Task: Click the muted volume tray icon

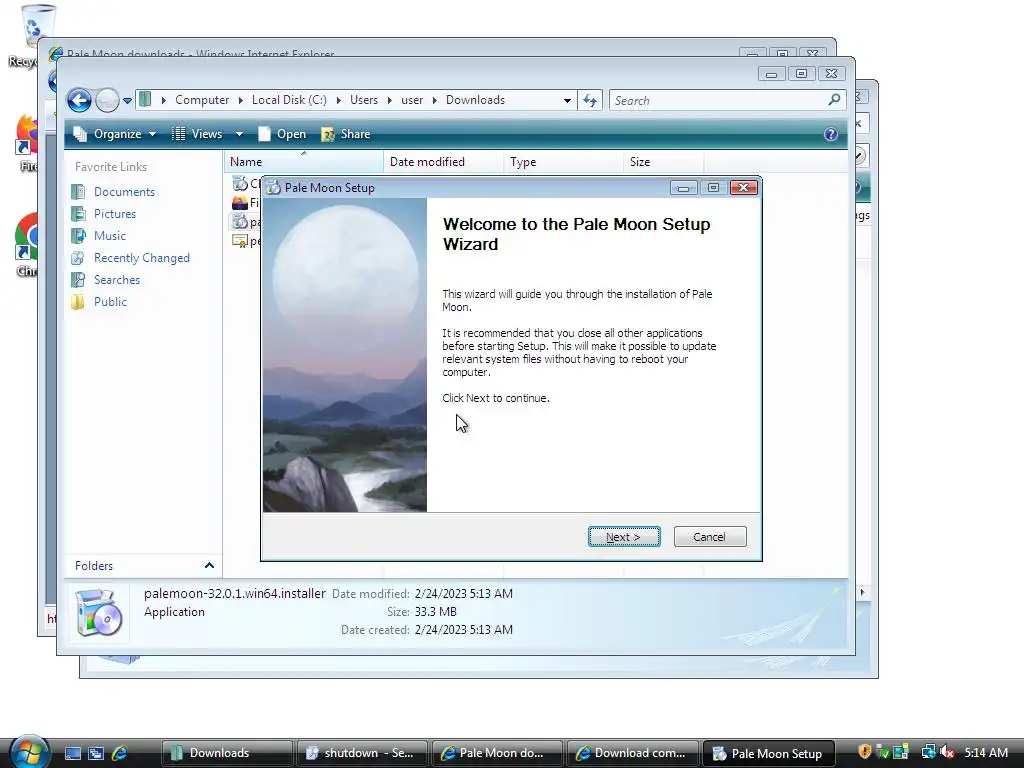Action: pyautogui.click(x=948, y=752)
